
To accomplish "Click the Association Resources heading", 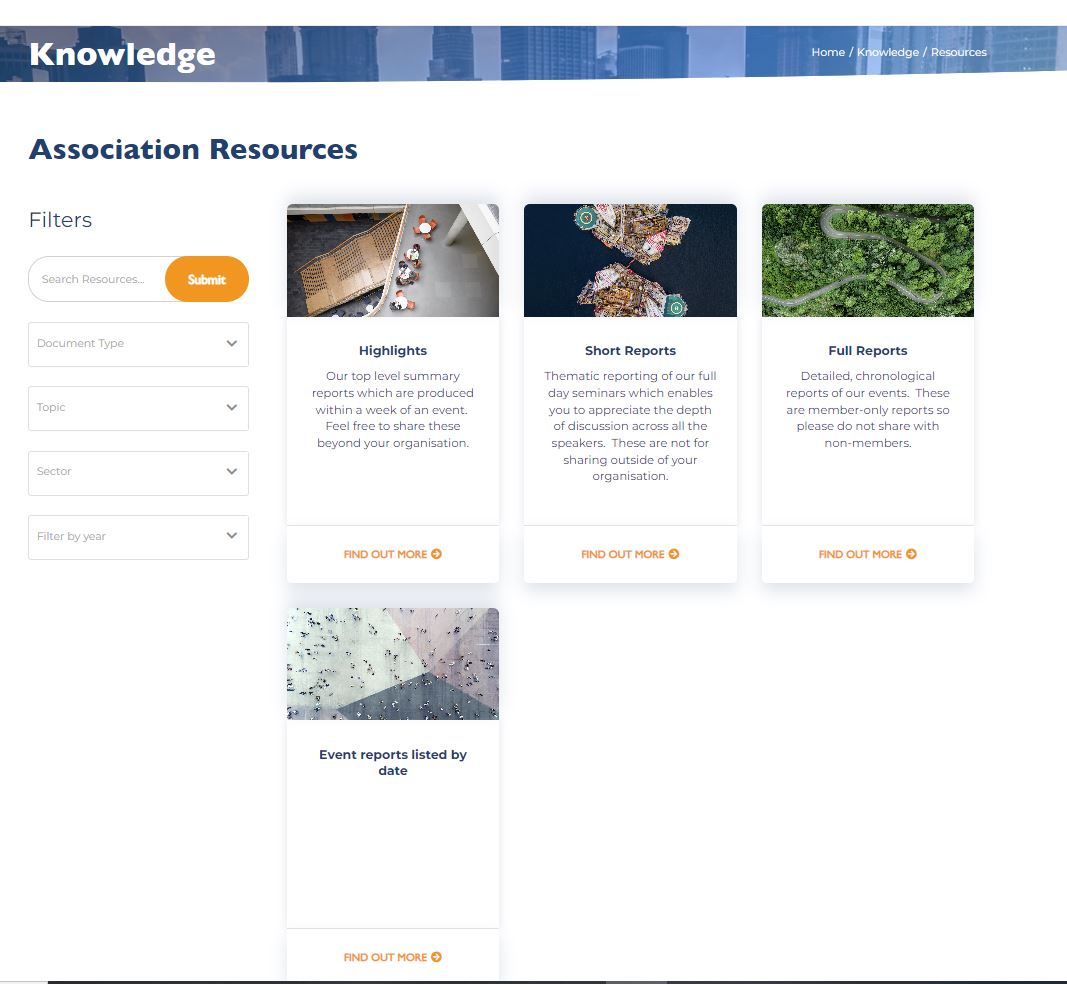I will pyautogui.click(x=193, y=149).
